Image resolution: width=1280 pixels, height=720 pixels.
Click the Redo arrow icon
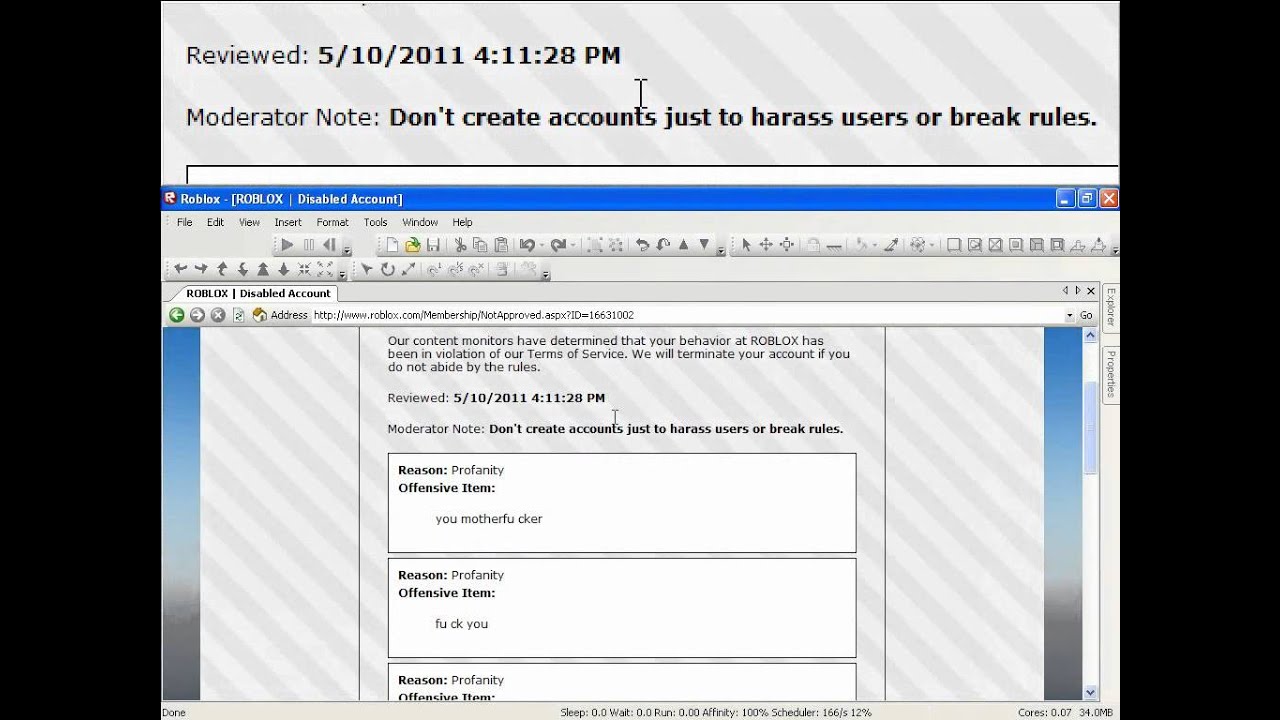click(558, 245)
